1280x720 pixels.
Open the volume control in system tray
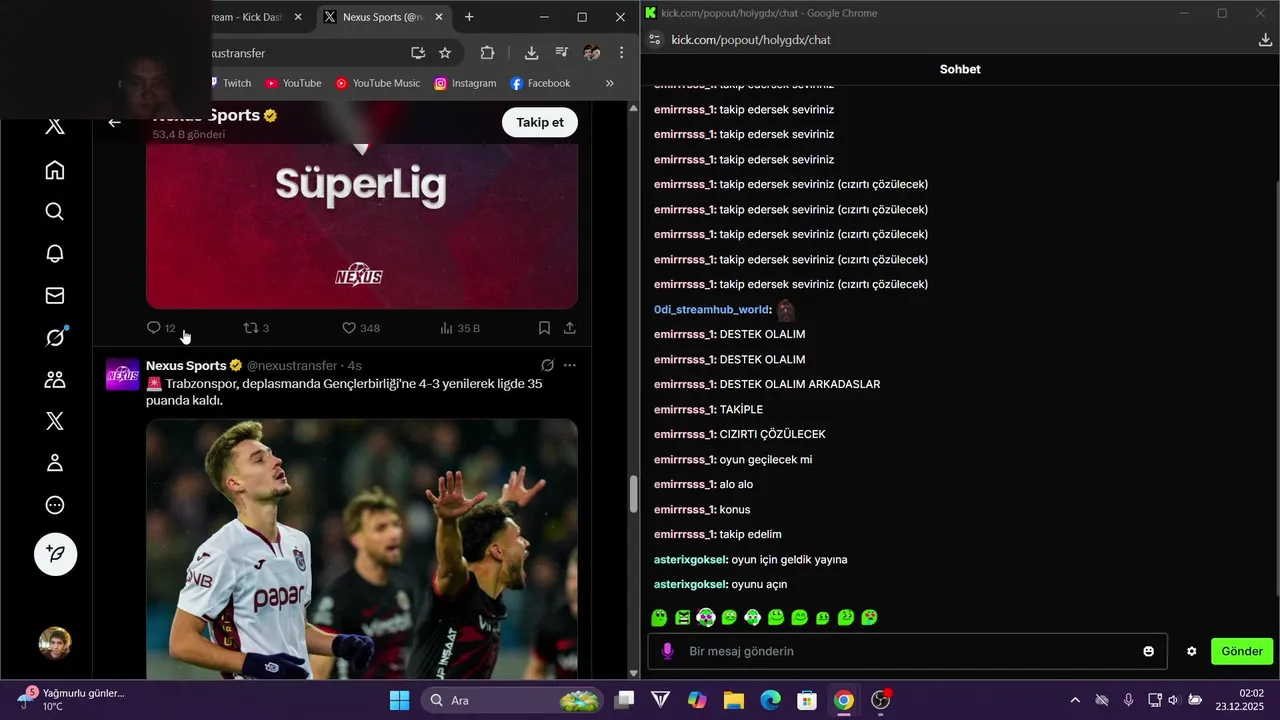click(1173, 700)
